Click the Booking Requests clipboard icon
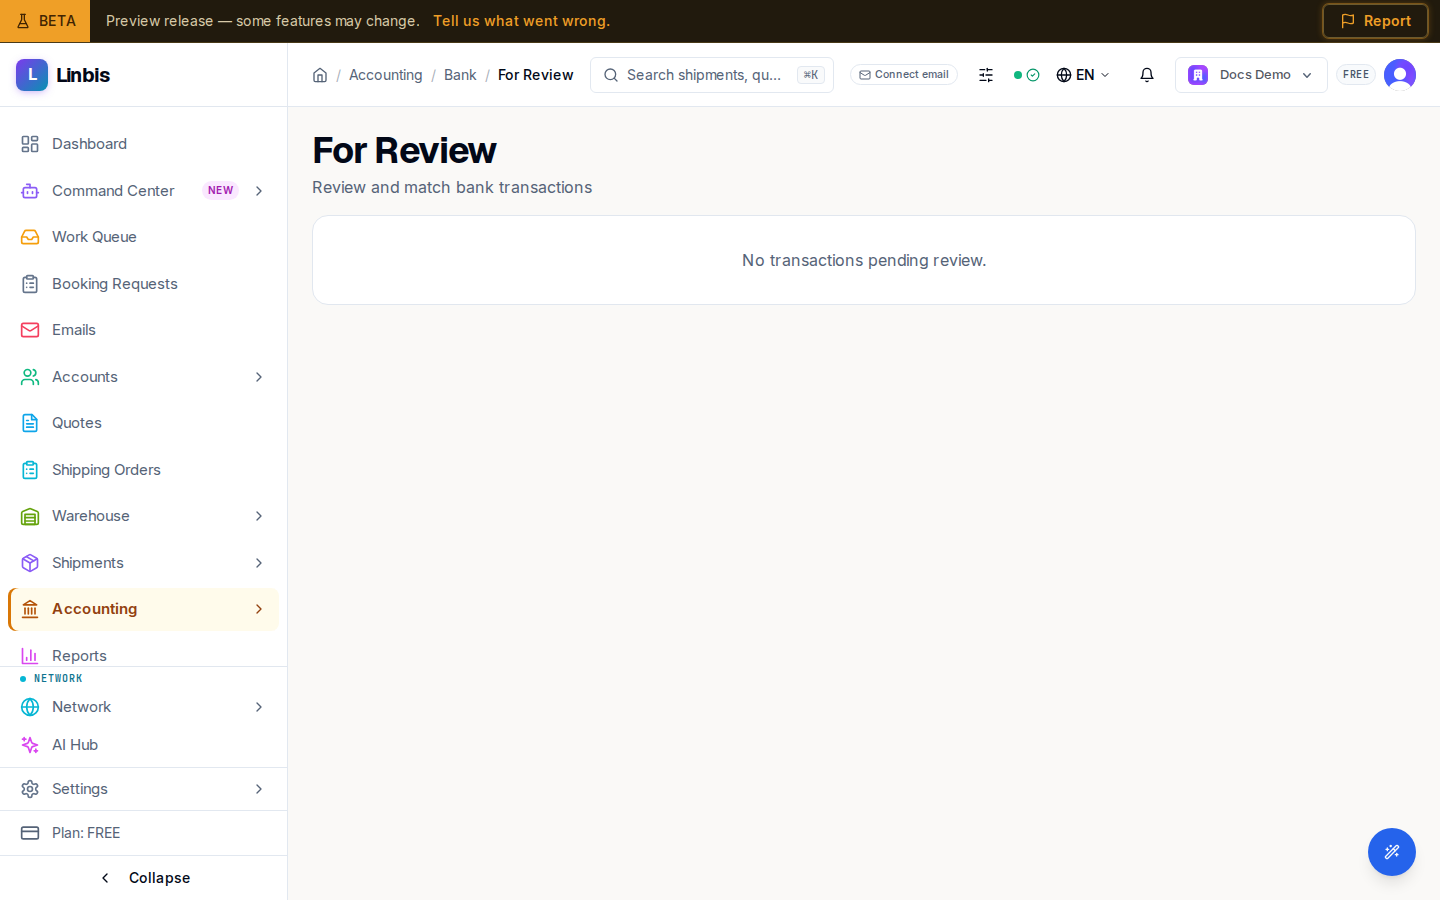 click(30, 284)
